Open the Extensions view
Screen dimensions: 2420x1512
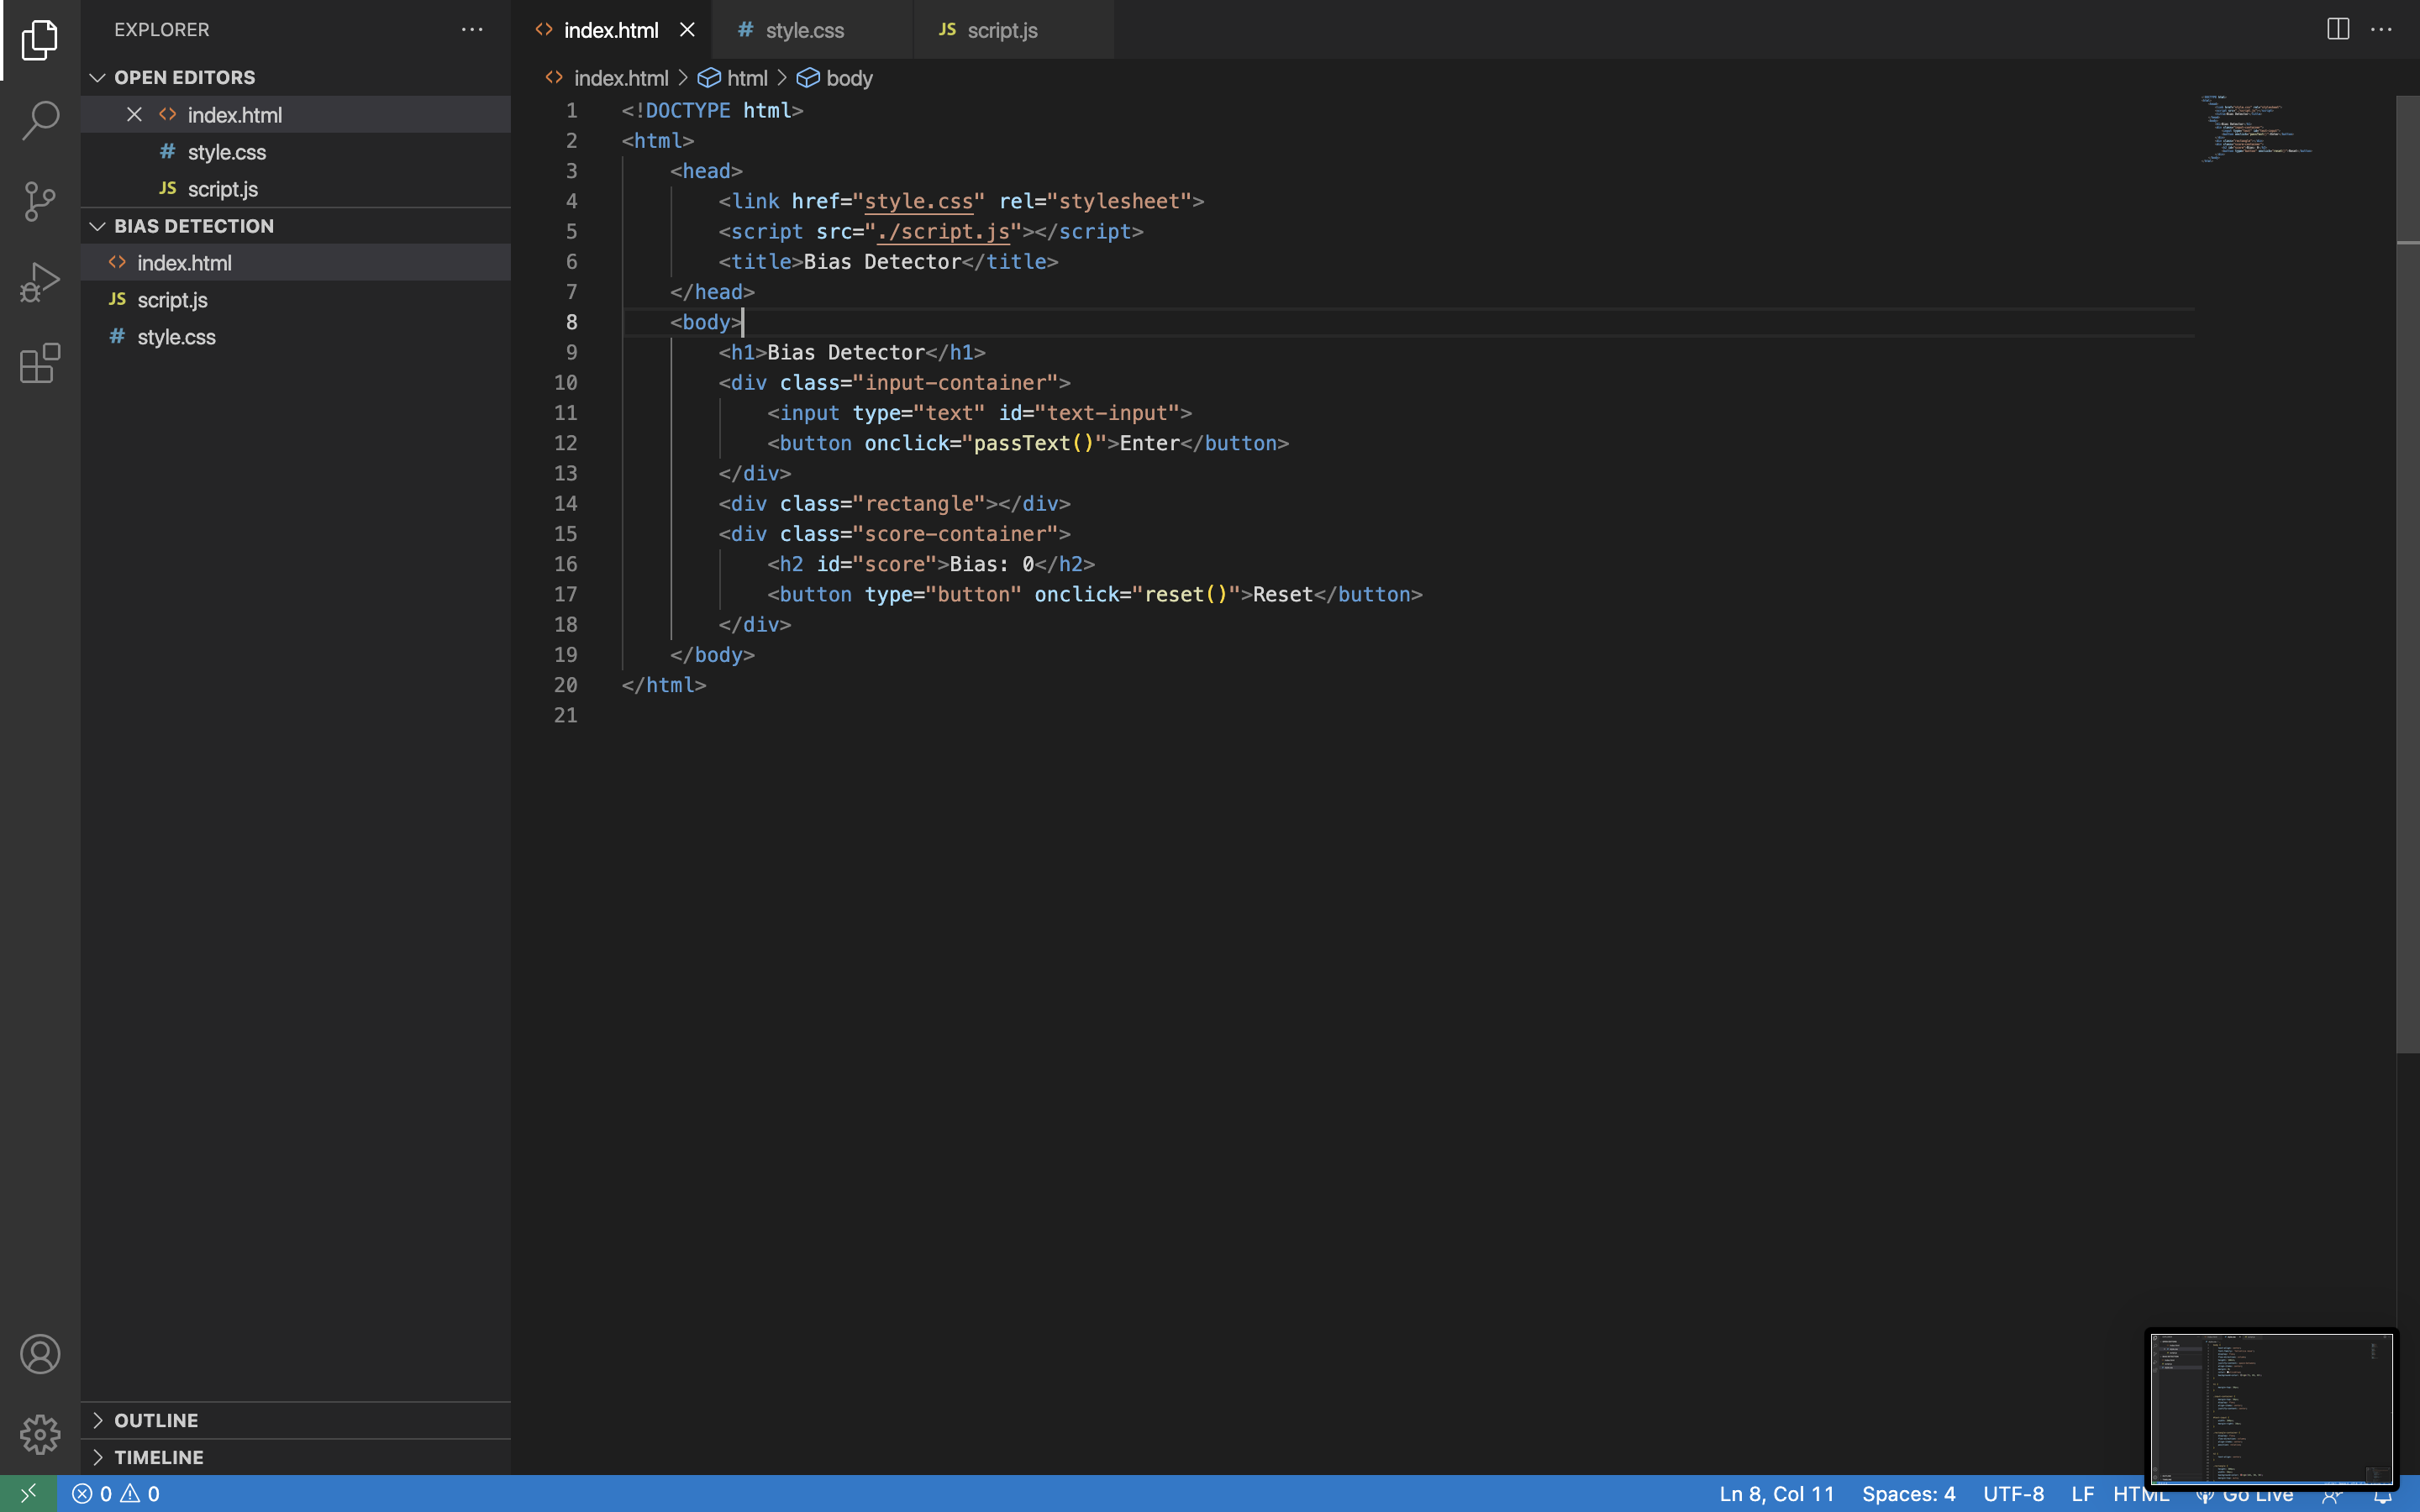coord(40,364)
